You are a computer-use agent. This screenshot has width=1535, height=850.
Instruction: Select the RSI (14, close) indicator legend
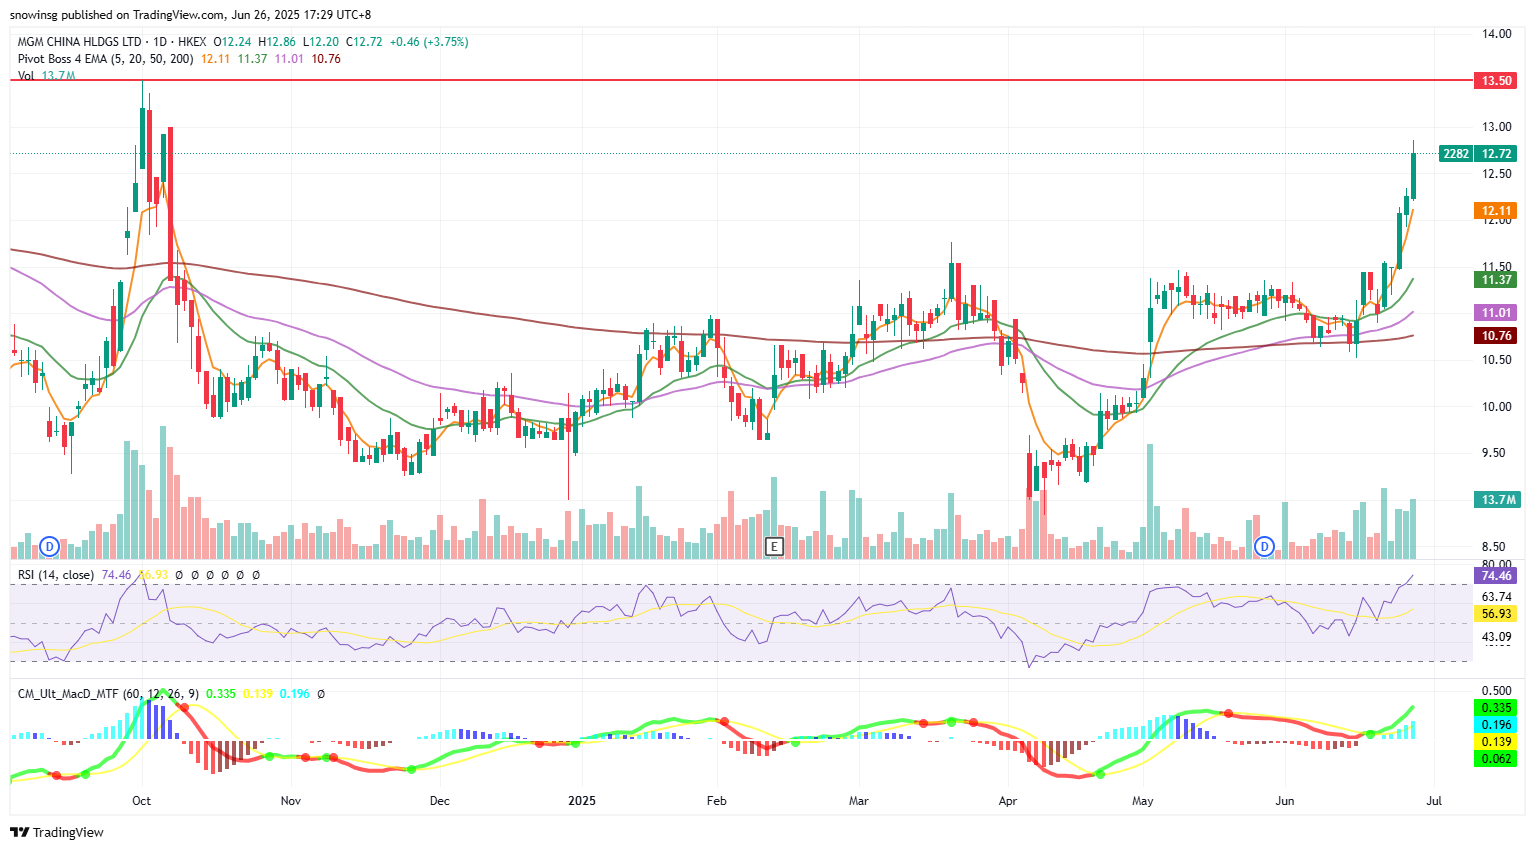pyautogui.click(x=56, y=575)
